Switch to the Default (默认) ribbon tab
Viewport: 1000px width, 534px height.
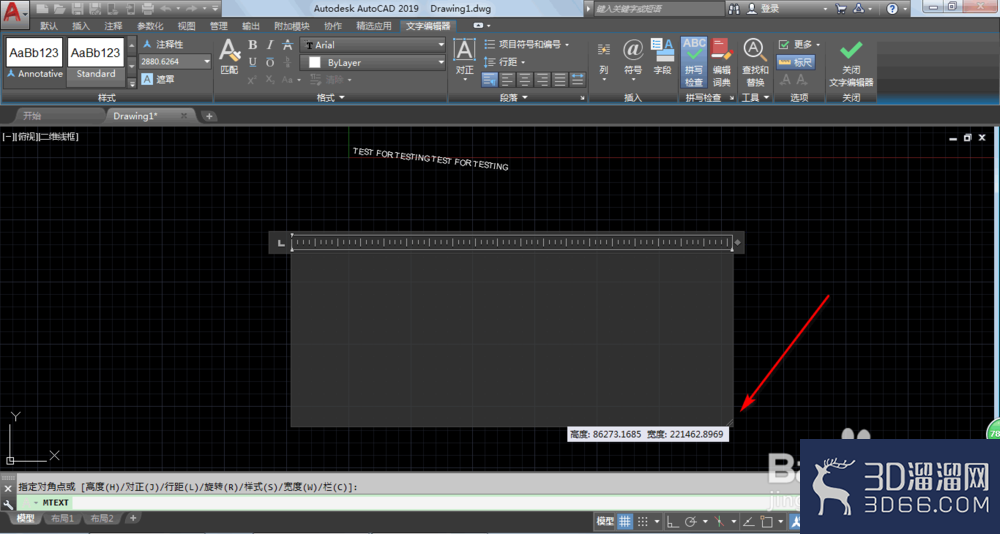[x=48, y=26]
